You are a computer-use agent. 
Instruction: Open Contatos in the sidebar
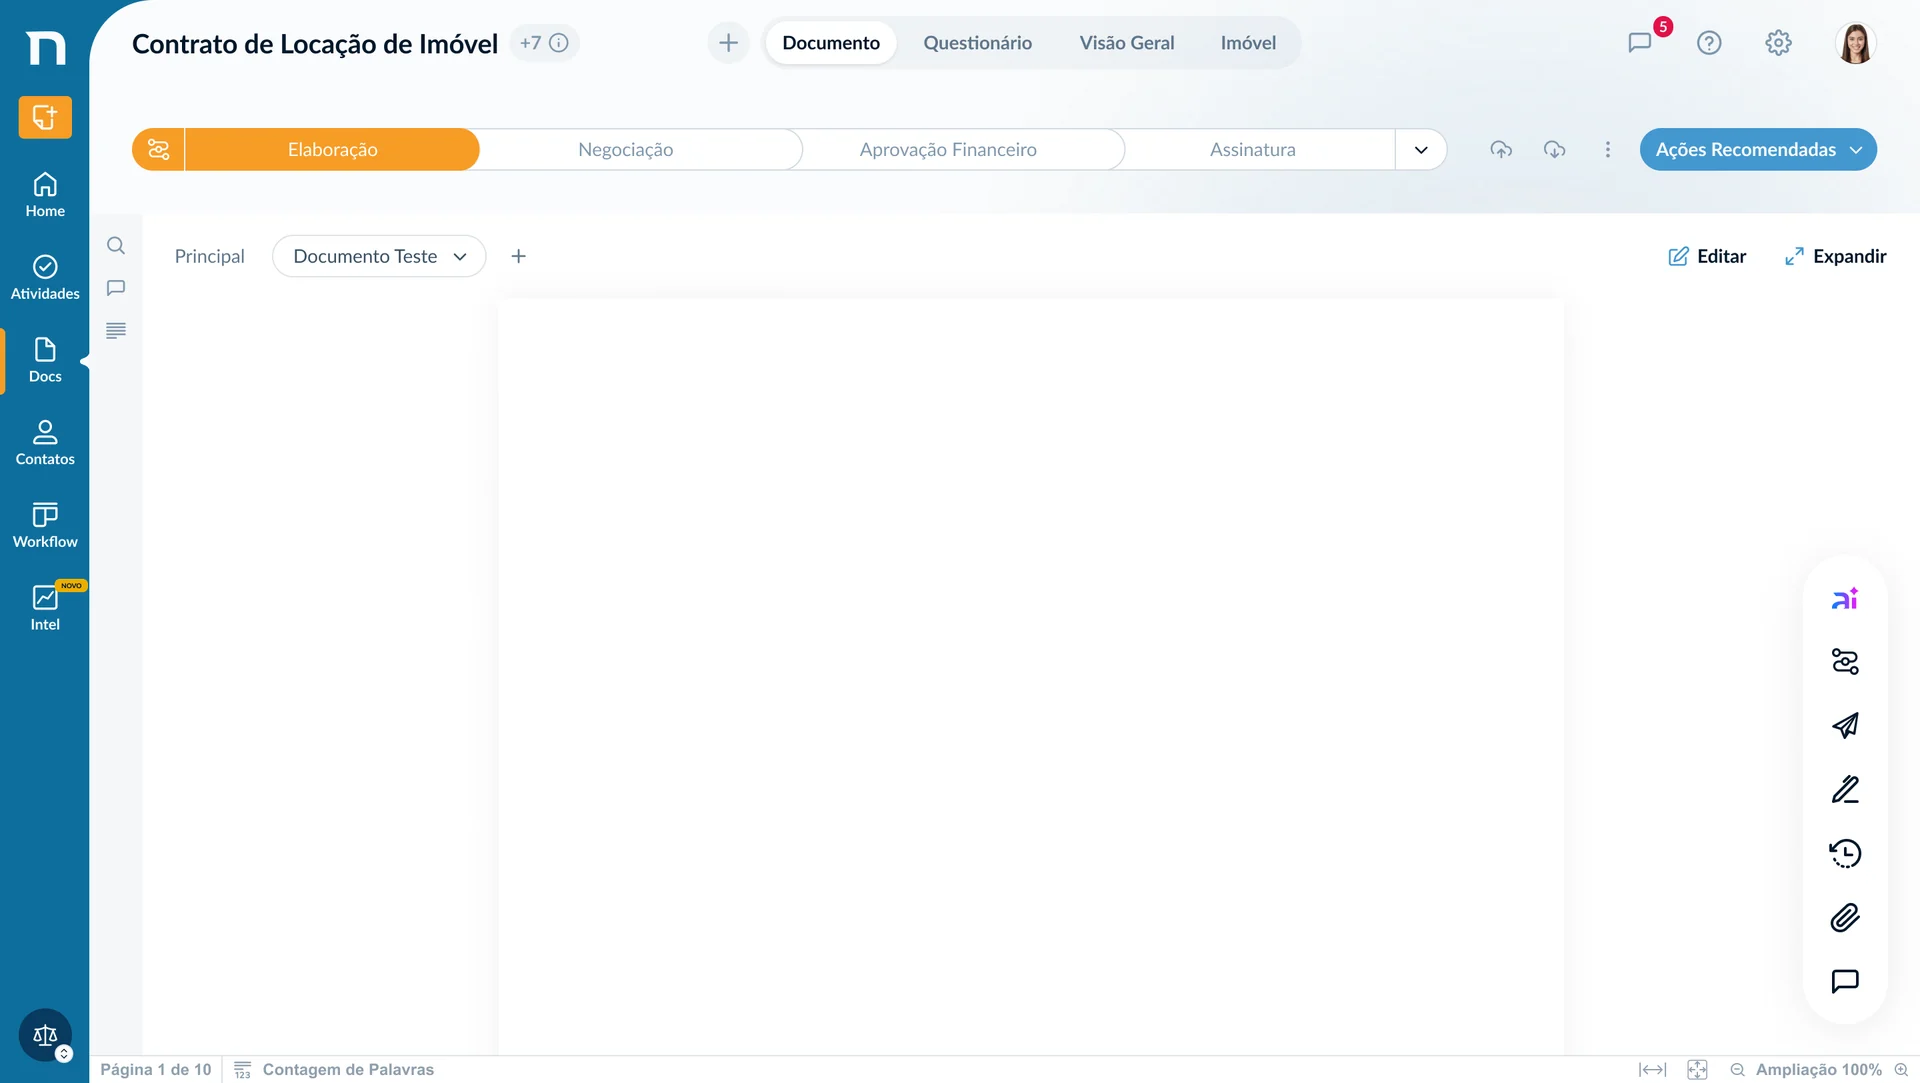click(45, 443)
